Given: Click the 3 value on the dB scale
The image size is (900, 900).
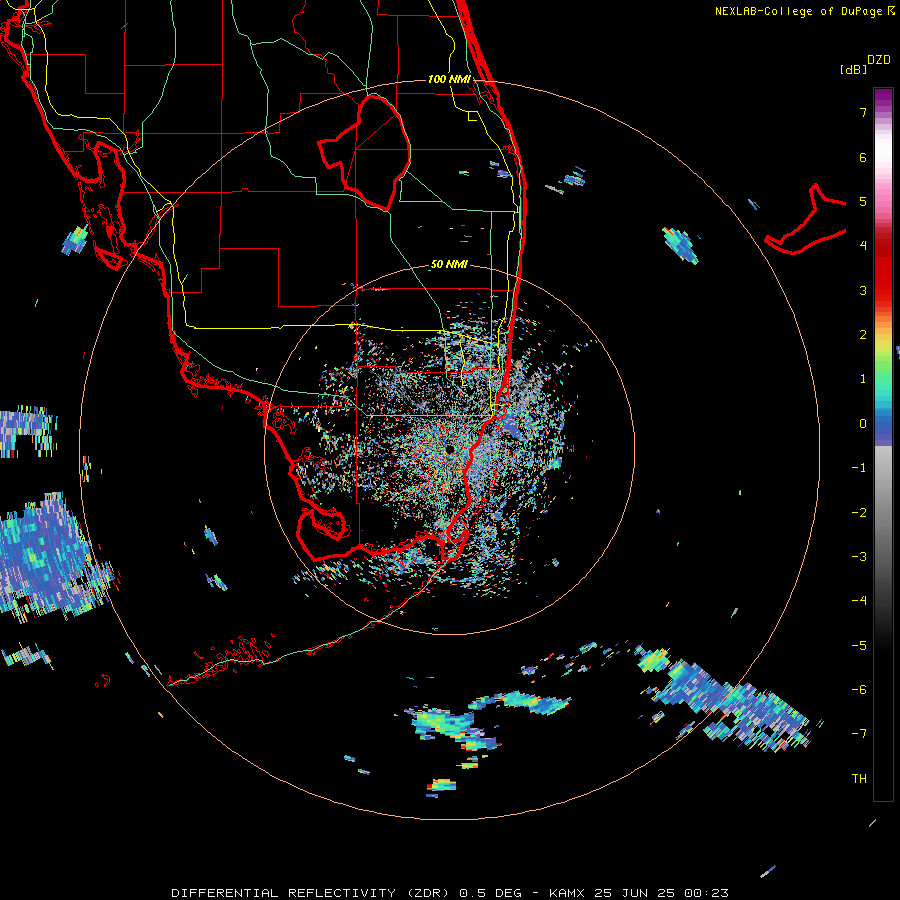Looking at the screenshot, I should point(863,290).
